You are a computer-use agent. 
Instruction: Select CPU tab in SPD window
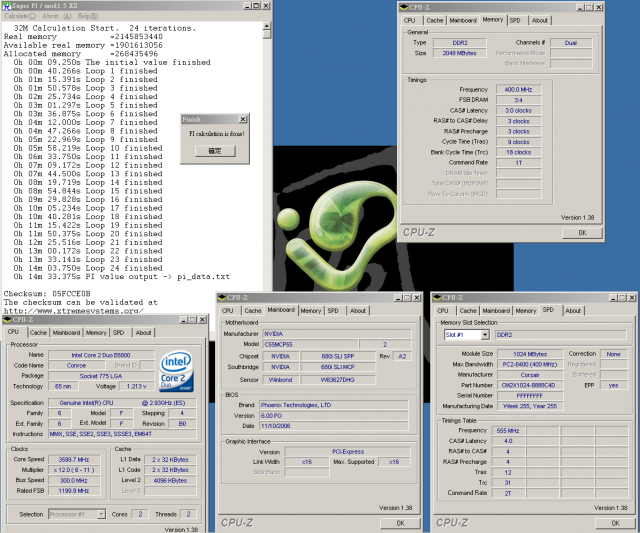click(443, 311)
